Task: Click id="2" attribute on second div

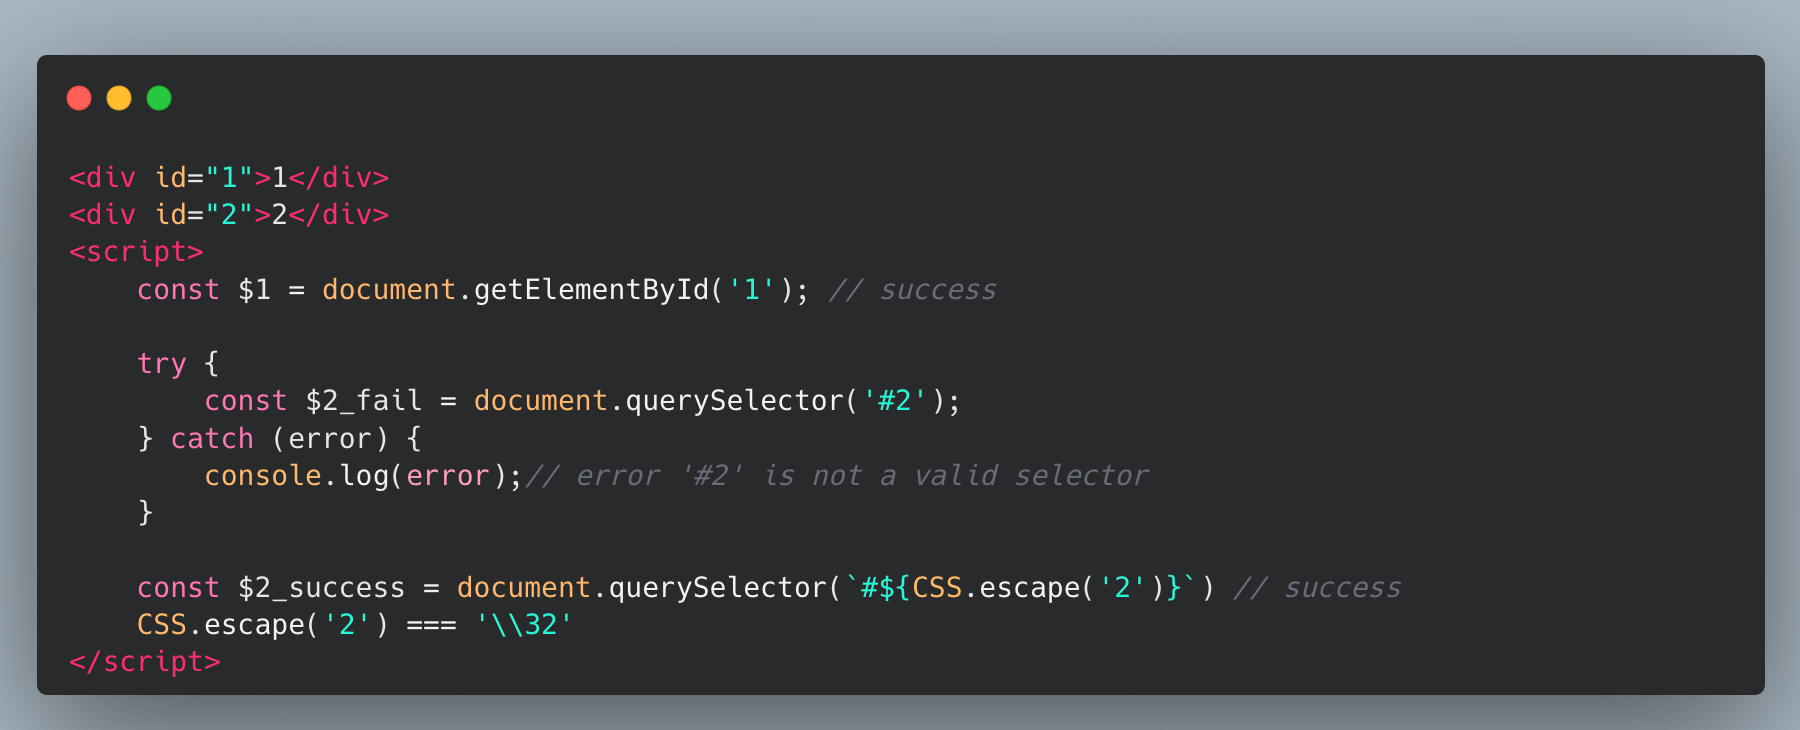Action: click(204, 215)
